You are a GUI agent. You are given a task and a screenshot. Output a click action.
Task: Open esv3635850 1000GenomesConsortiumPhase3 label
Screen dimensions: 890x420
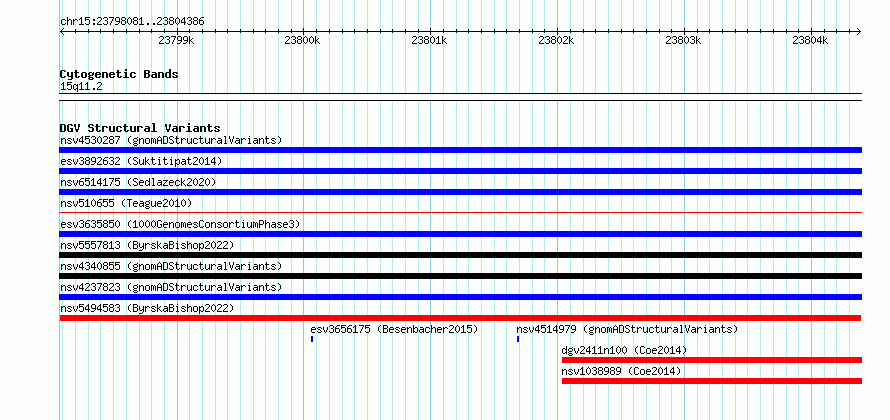[x=180, y=224]
